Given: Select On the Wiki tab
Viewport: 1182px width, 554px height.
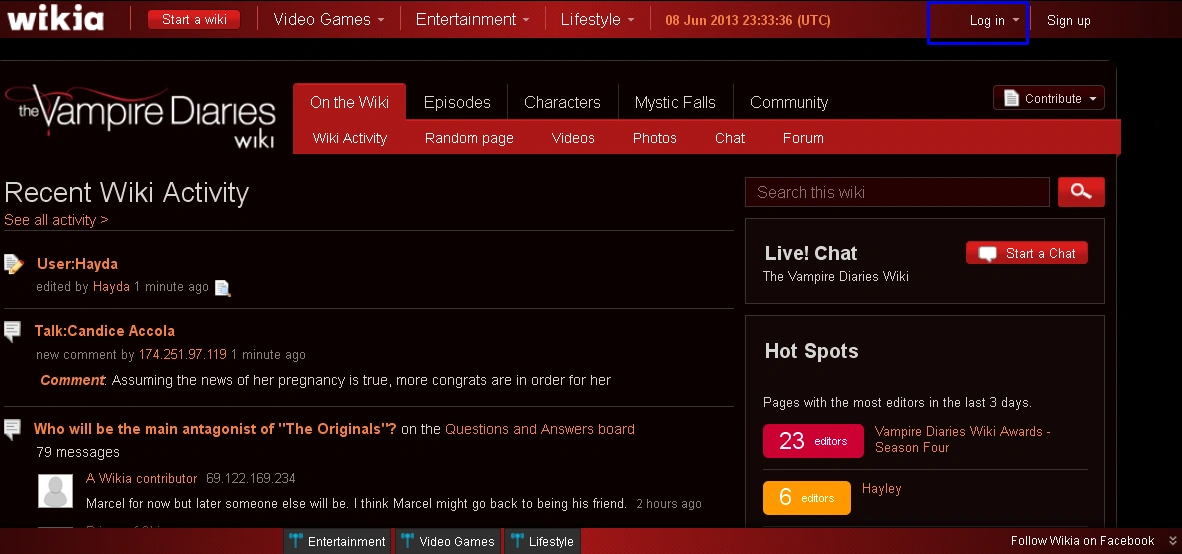Looking at the screenshot, I should coord(349,103).
